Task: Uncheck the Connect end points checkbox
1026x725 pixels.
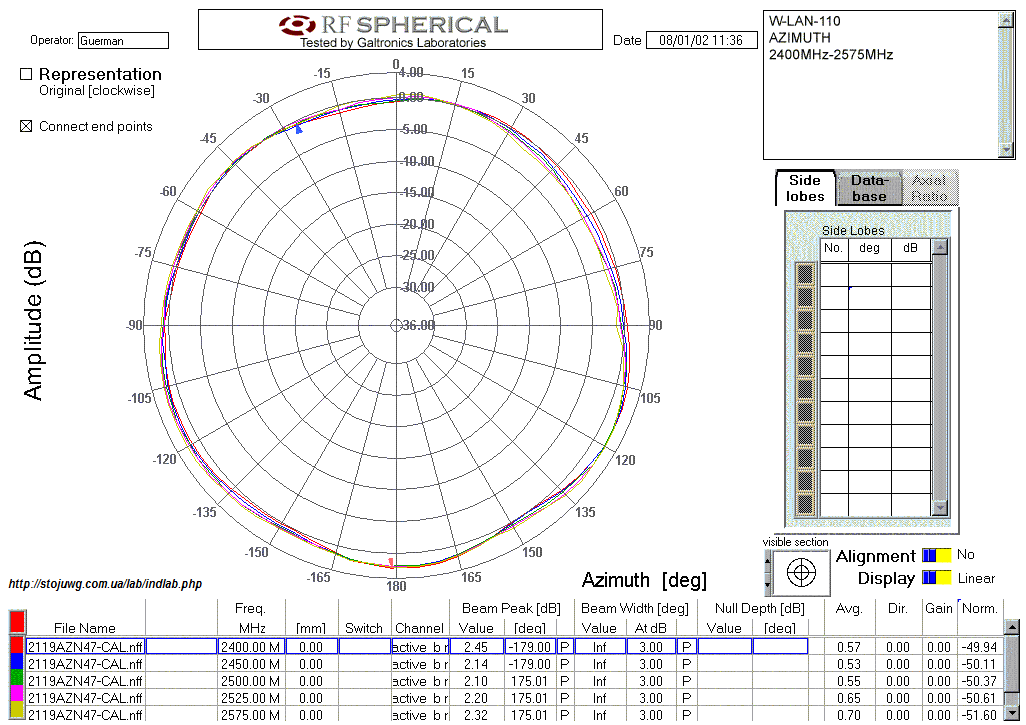Action: point(26,126)
